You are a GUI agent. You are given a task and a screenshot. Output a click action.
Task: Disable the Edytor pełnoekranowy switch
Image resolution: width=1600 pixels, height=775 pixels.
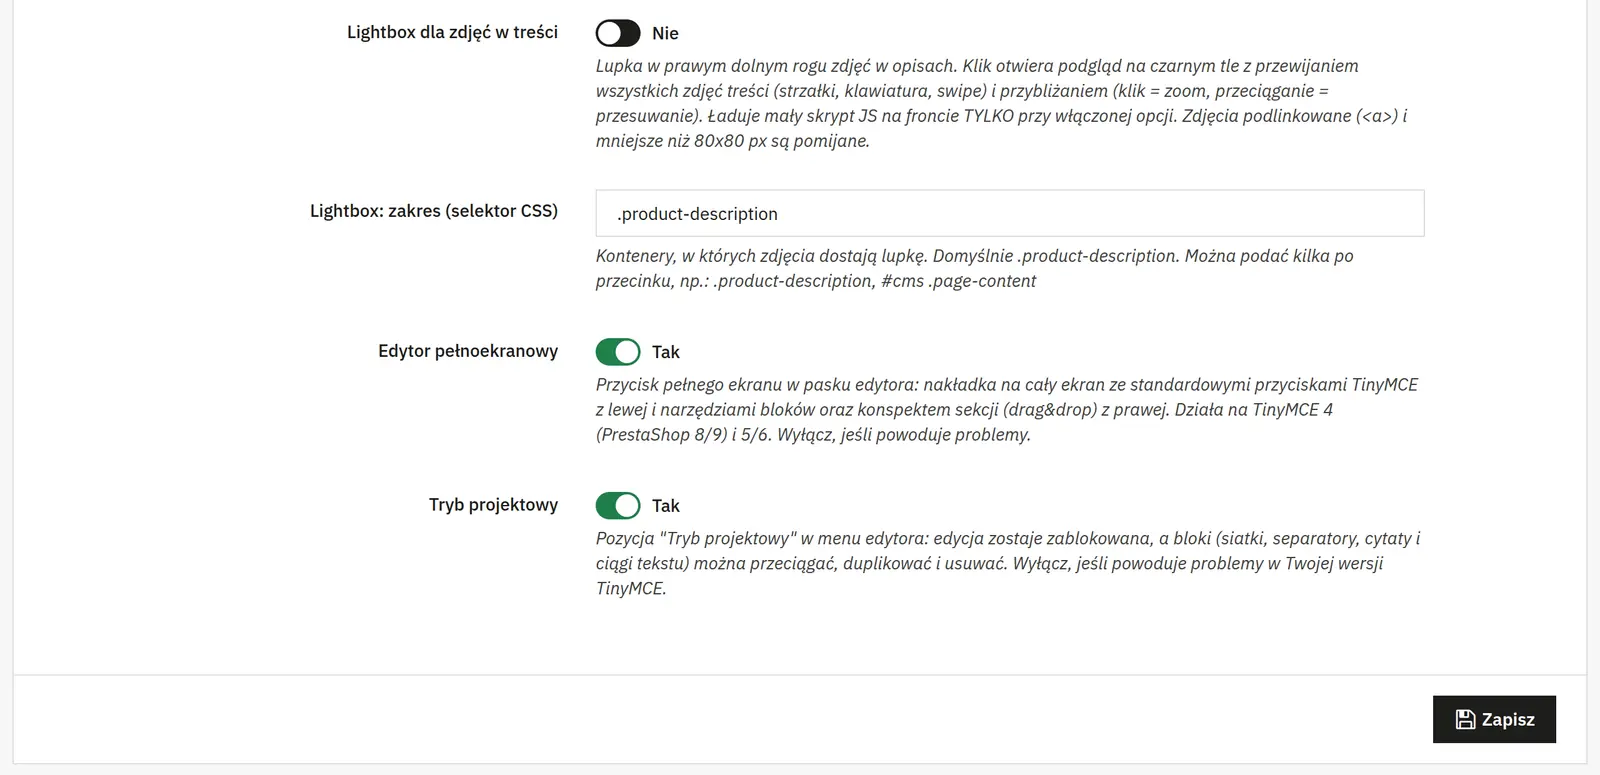click(618, 352)
